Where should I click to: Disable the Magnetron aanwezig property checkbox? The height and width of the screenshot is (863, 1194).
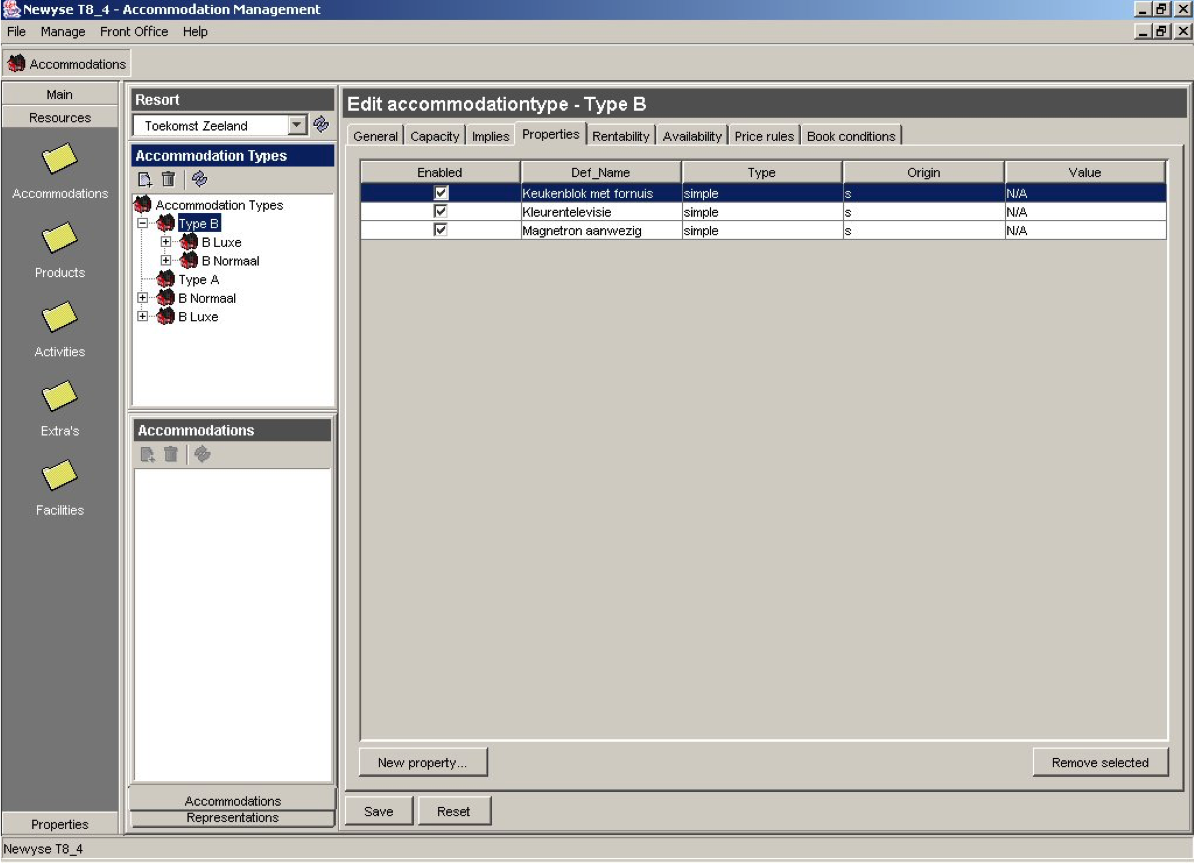tap(440, 230)
